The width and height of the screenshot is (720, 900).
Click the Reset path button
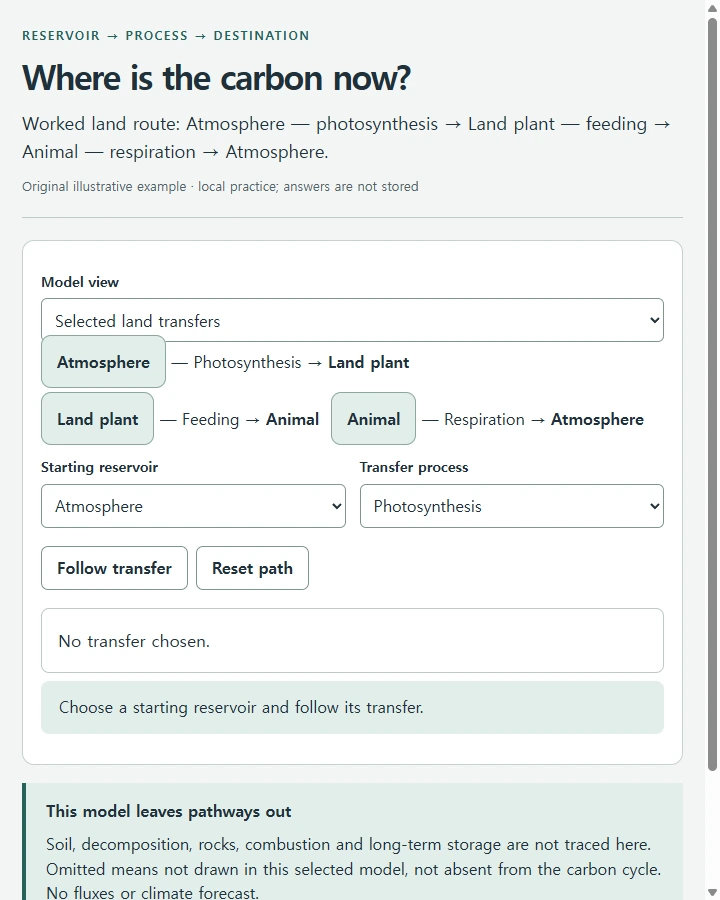[x=252, y=568]
